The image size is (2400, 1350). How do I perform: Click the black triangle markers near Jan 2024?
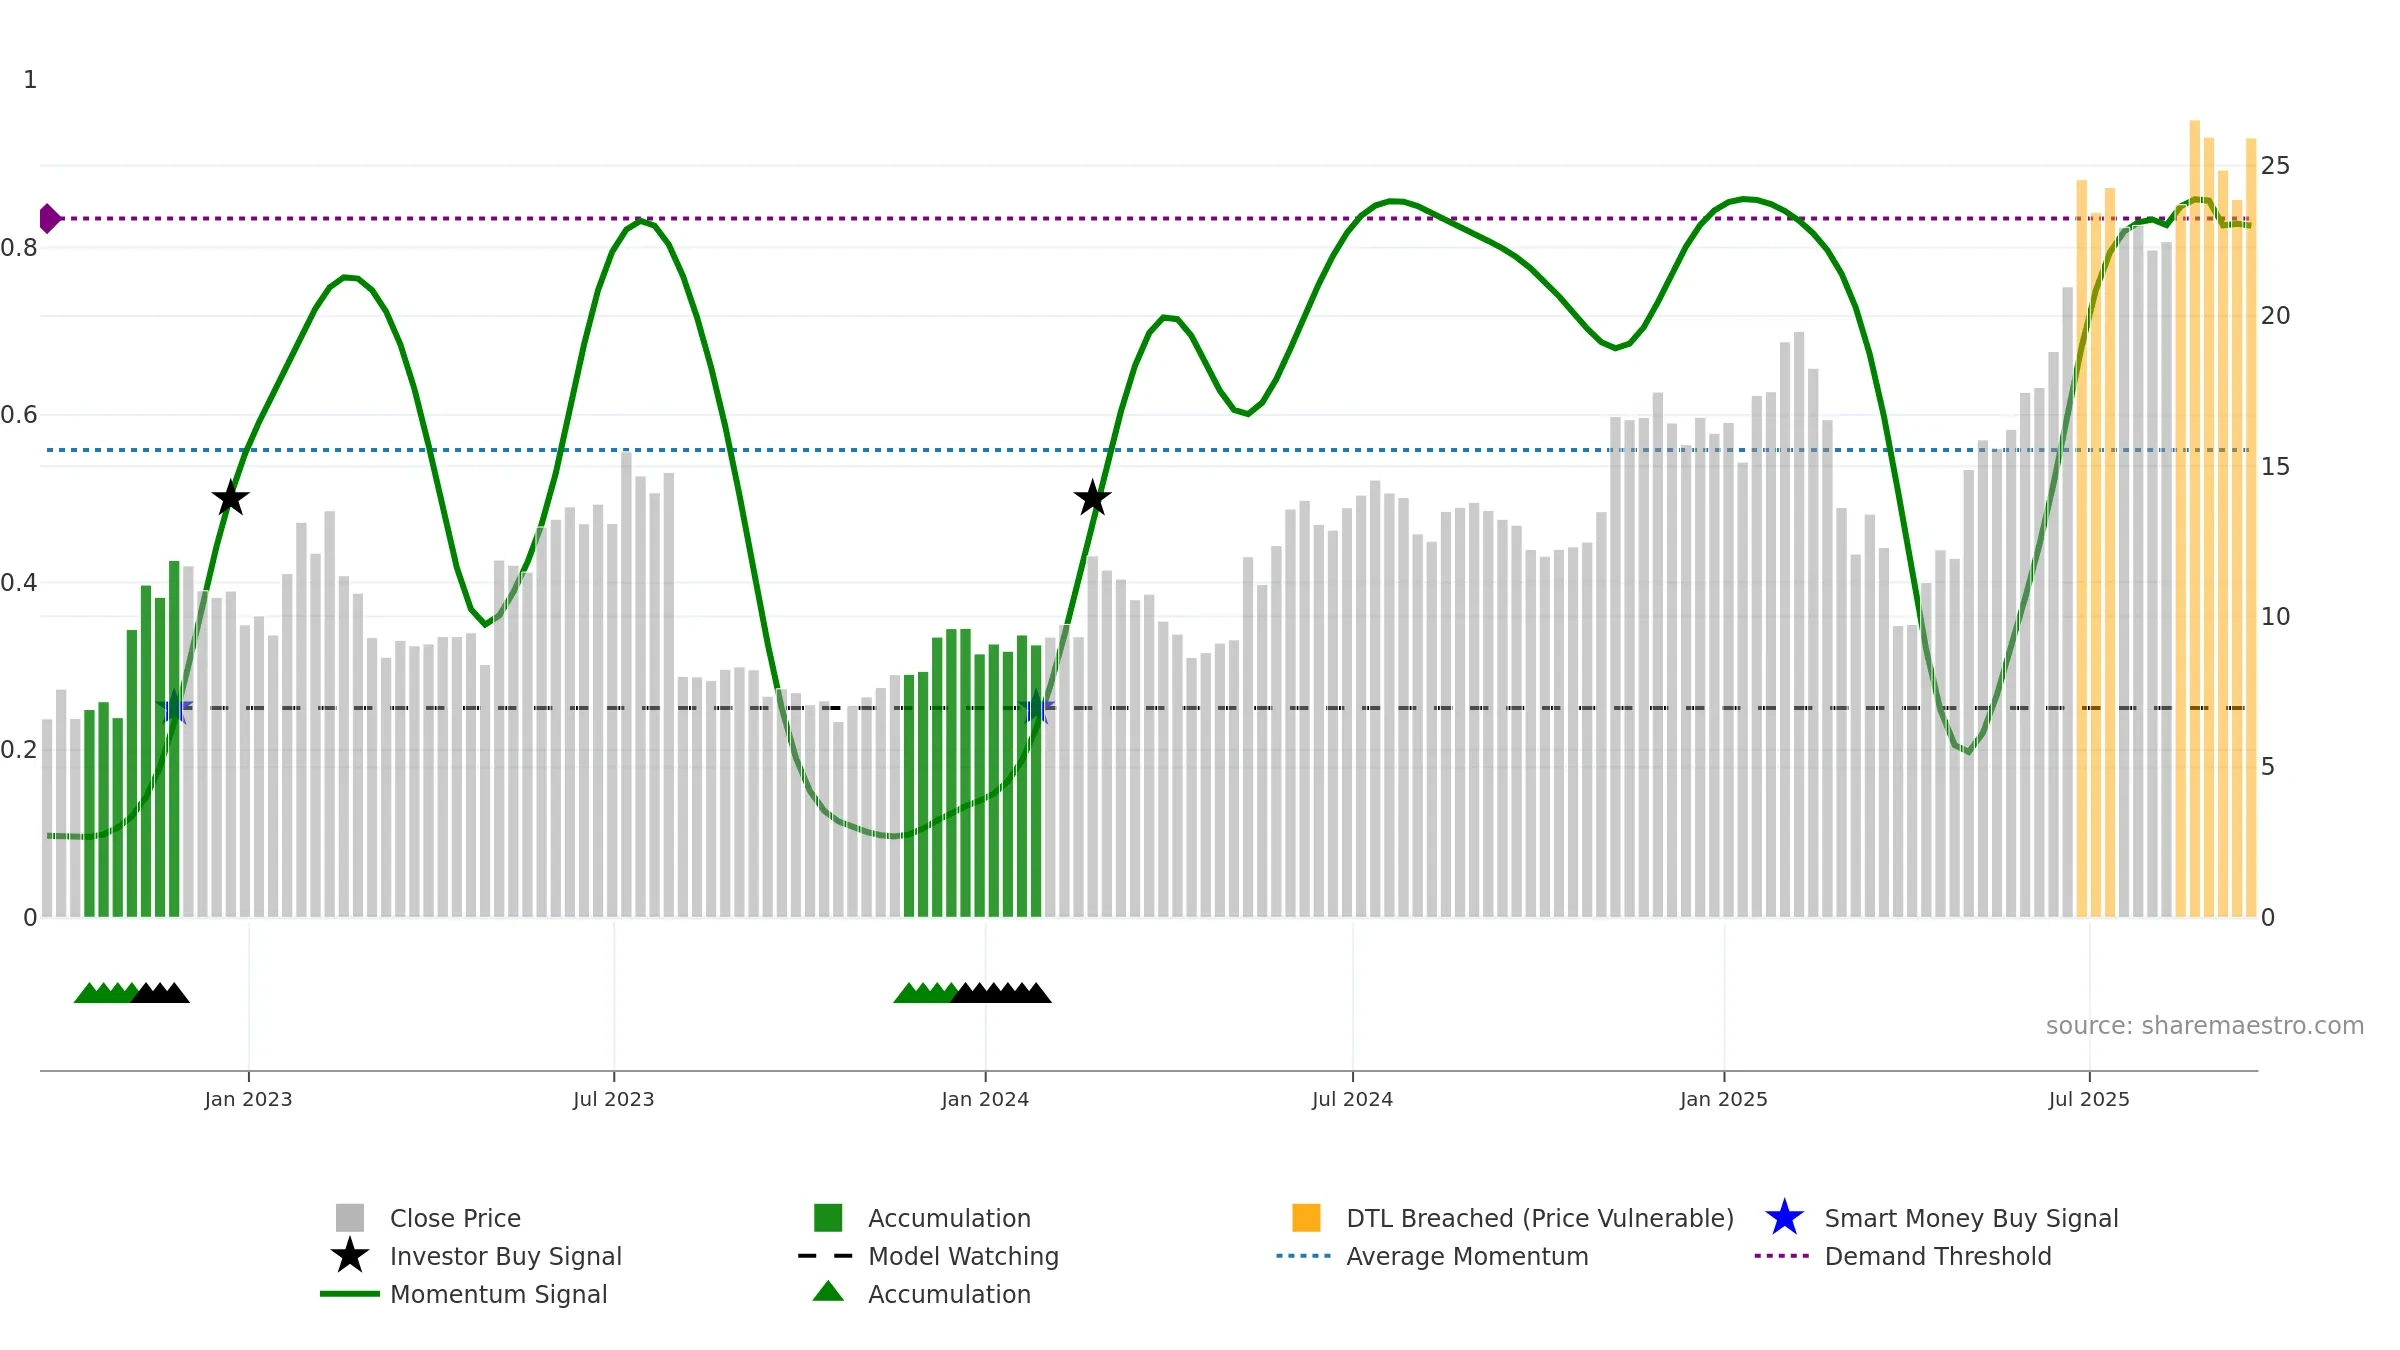click(x=1001, y=992)
